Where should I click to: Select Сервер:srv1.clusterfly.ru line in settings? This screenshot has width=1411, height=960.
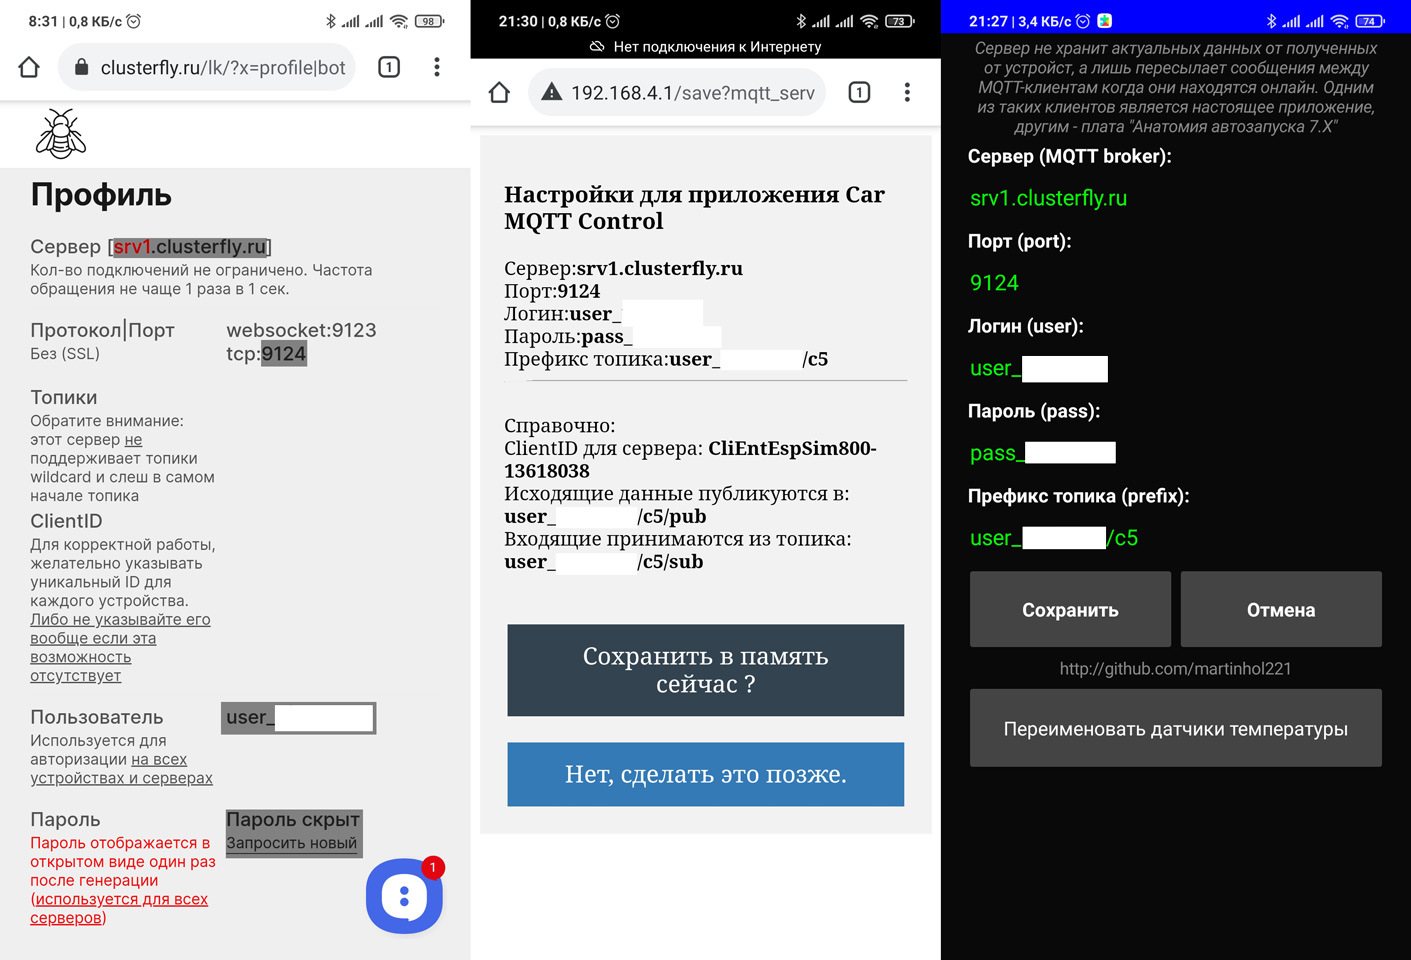coord(623,268)
